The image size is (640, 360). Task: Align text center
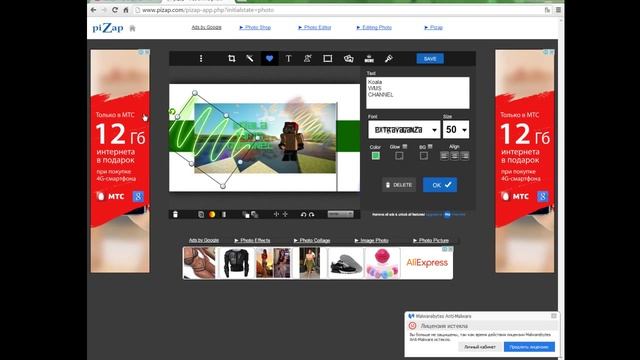click(454, 156)
